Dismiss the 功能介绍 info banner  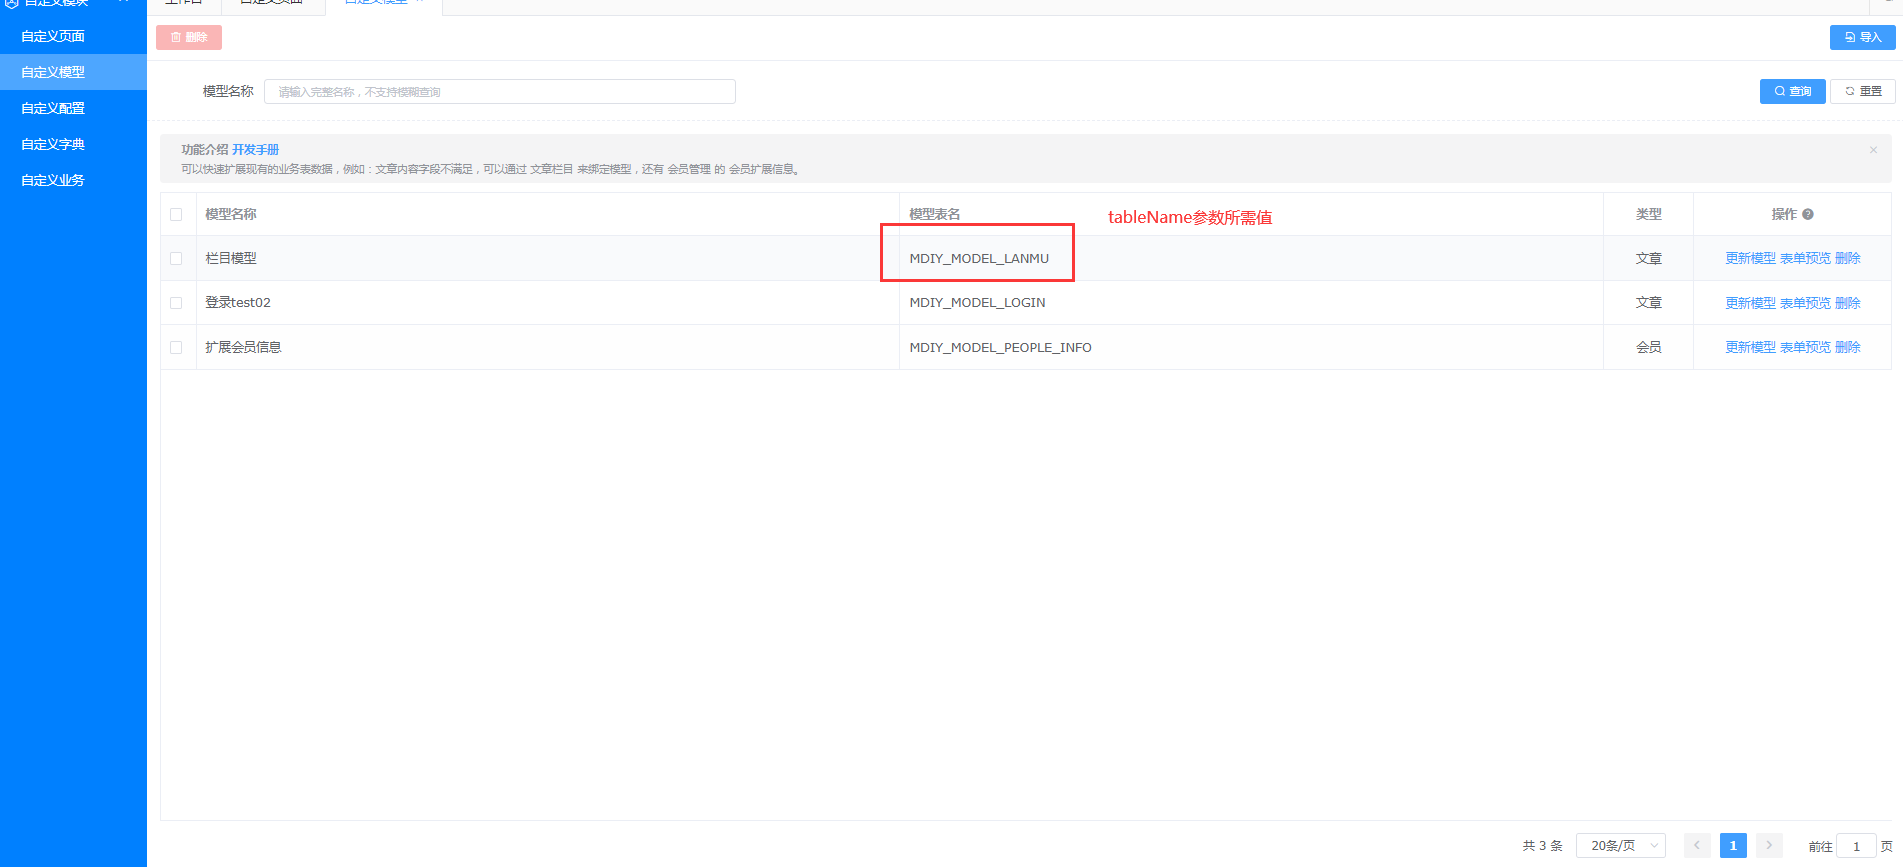1873,150
